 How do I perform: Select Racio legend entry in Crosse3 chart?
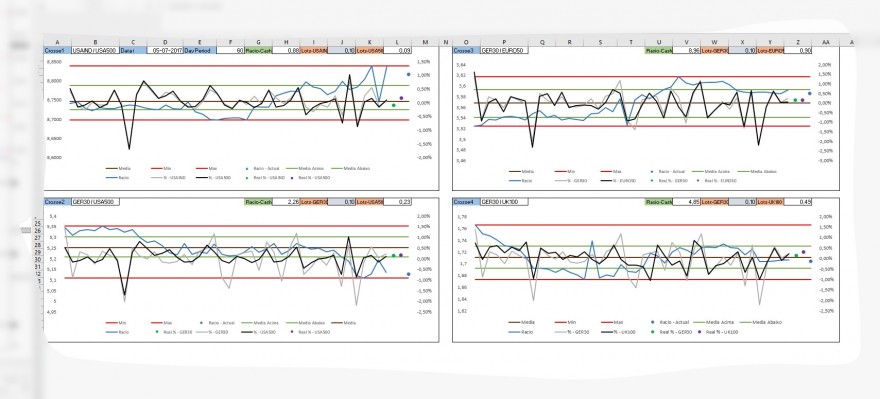pyautogui.click(x=520, y=181)
